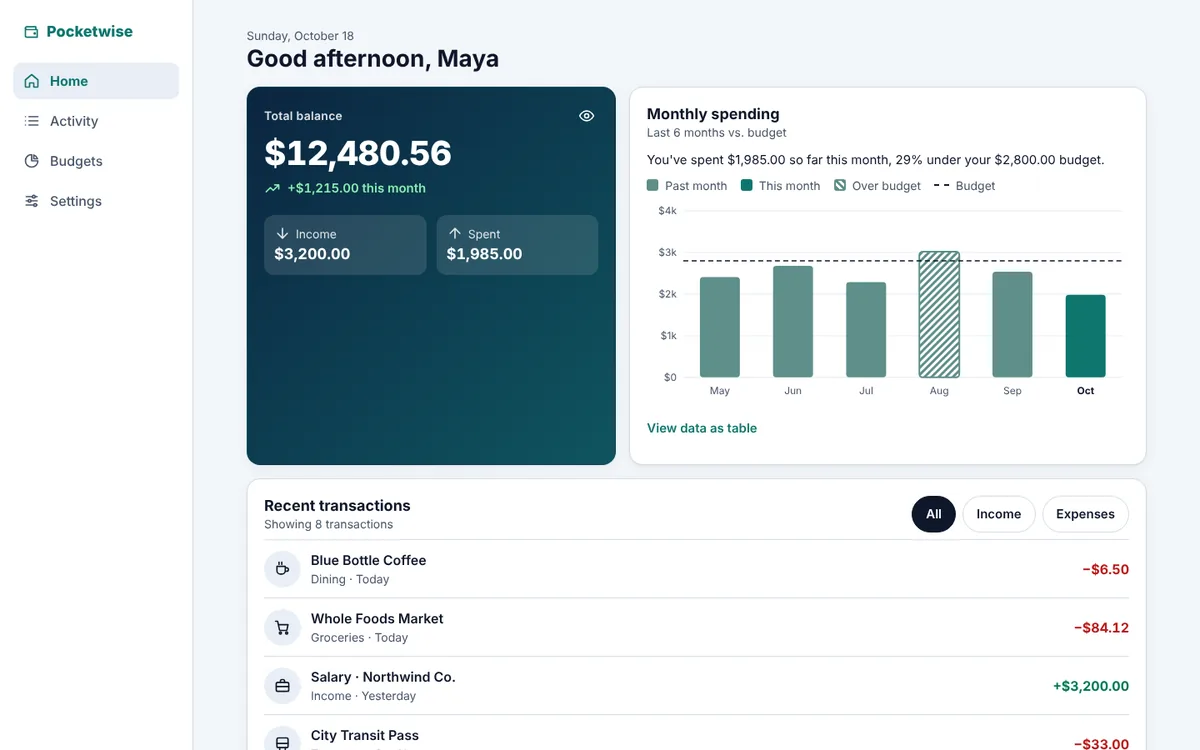The height and width of the screenshot is (750, 1200).
Task: Click the Pocketwise wallet logo icon
Action: click(x=31, y=32)
